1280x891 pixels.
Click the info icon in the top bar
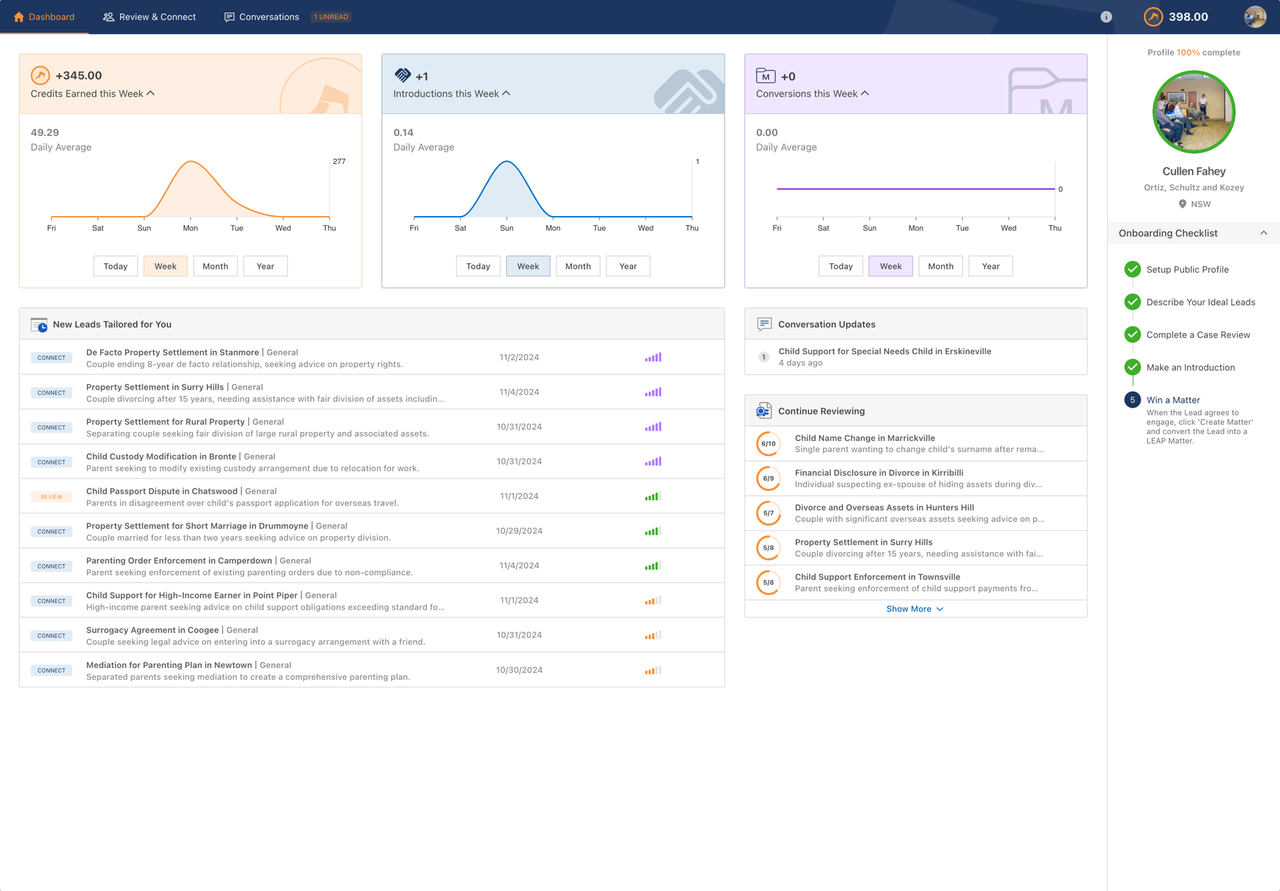(x=1106, y=17)
